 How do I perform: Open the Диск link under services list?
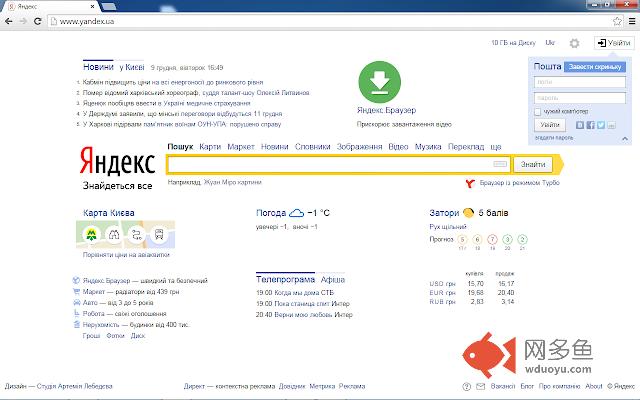(138, 336)
